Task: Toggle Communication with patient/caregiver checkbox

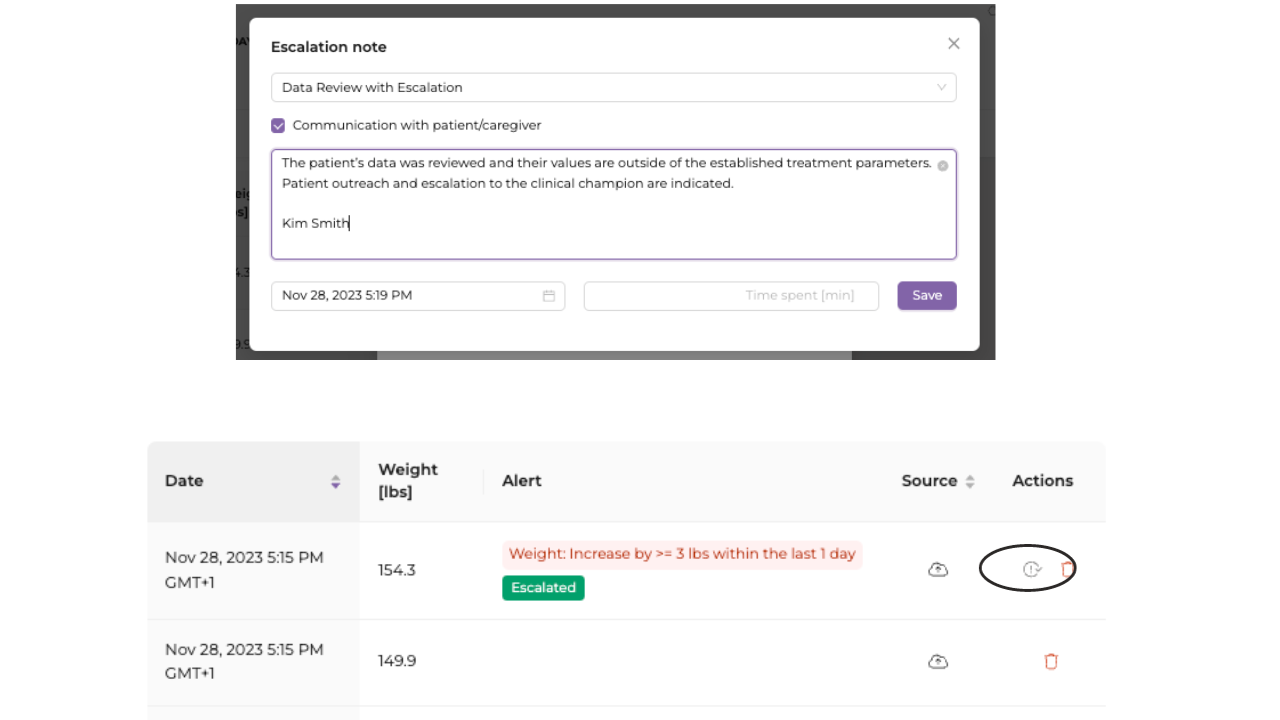Action: [x=278, y=126]
